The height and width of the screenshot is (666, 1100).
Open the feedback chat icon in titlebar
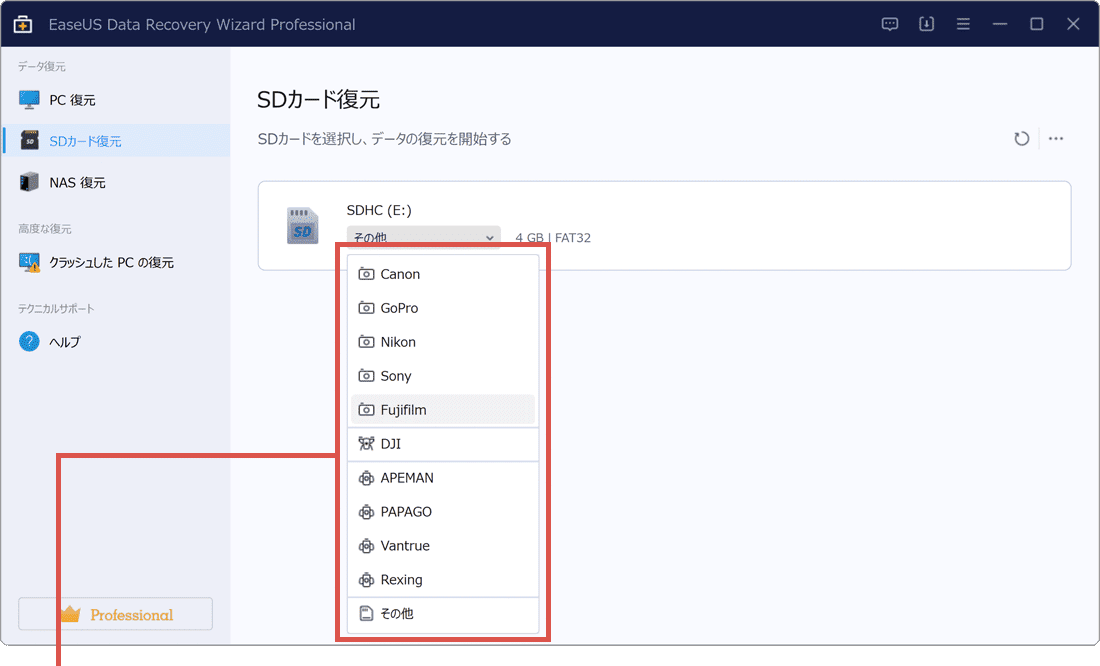(x=889, y=23)
